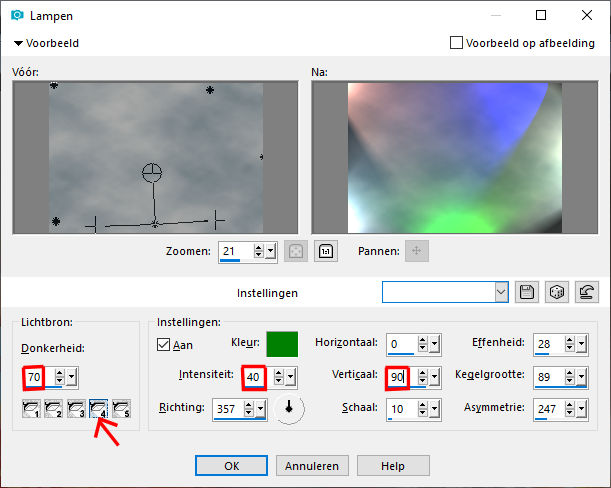
Task: Select light source 3 button
Action: 76,408
